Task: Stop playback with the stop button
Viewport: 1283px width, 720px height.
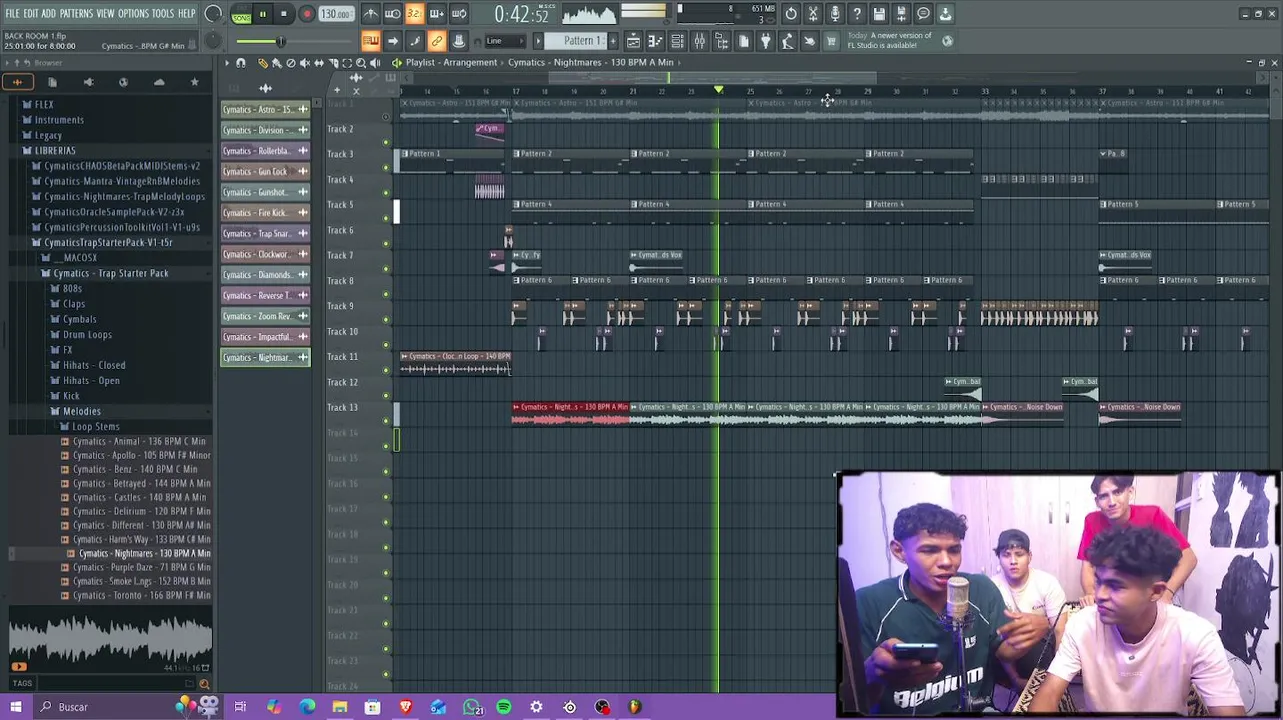Action: pyautogui.click(x=284, y=14)
